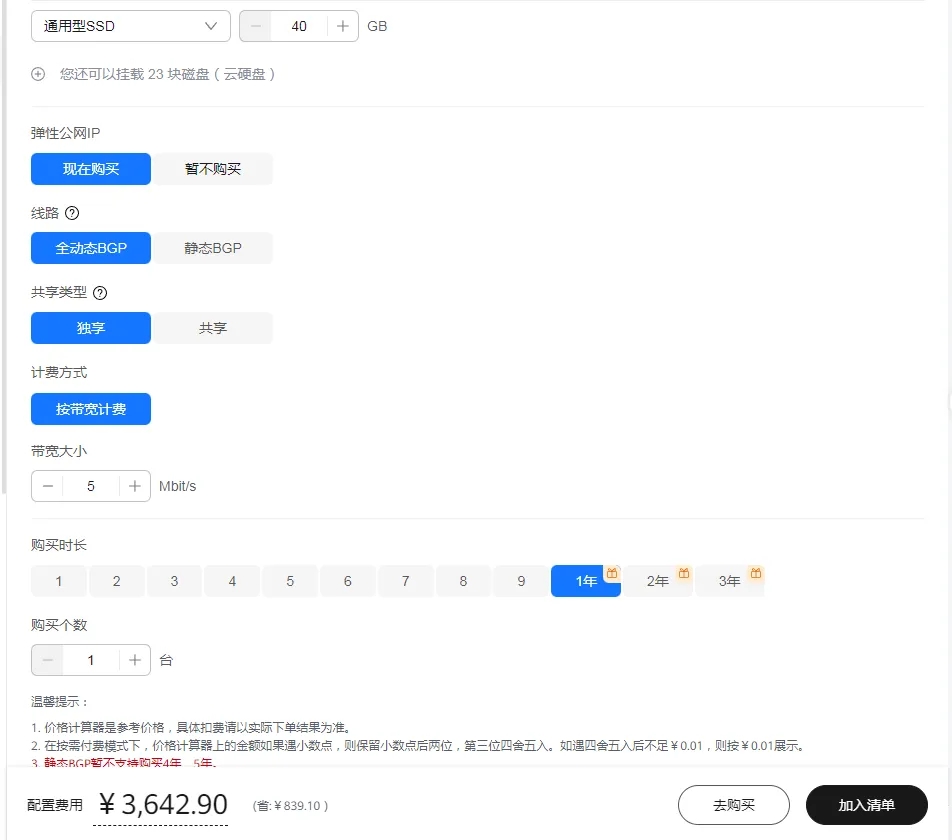Click plus icon to attach another disk
This screenshot has height=840, width=952.
37,74
